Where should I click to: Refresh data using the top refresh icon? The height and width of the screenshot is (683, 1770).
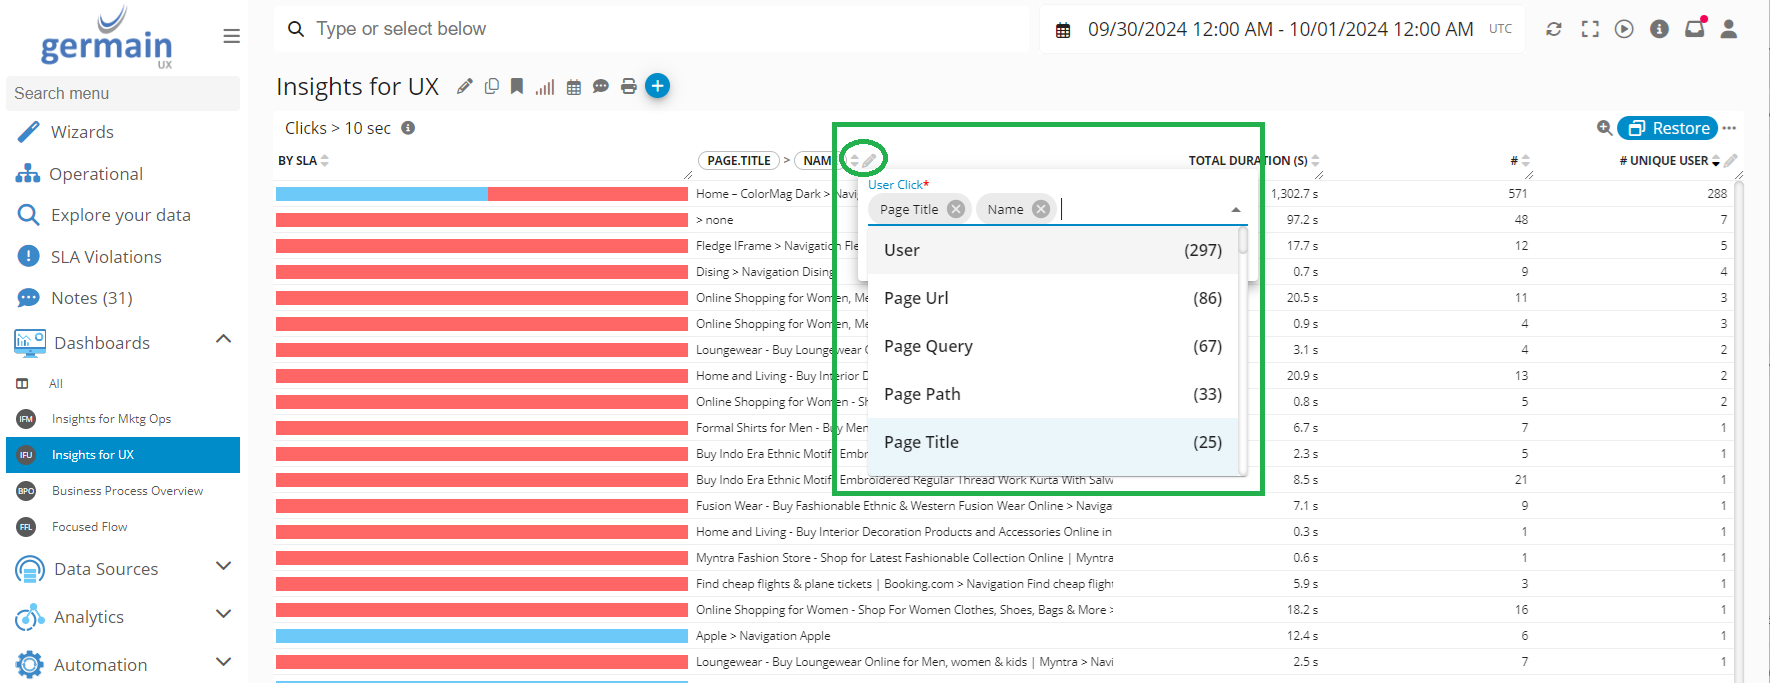coord(1553,29)
